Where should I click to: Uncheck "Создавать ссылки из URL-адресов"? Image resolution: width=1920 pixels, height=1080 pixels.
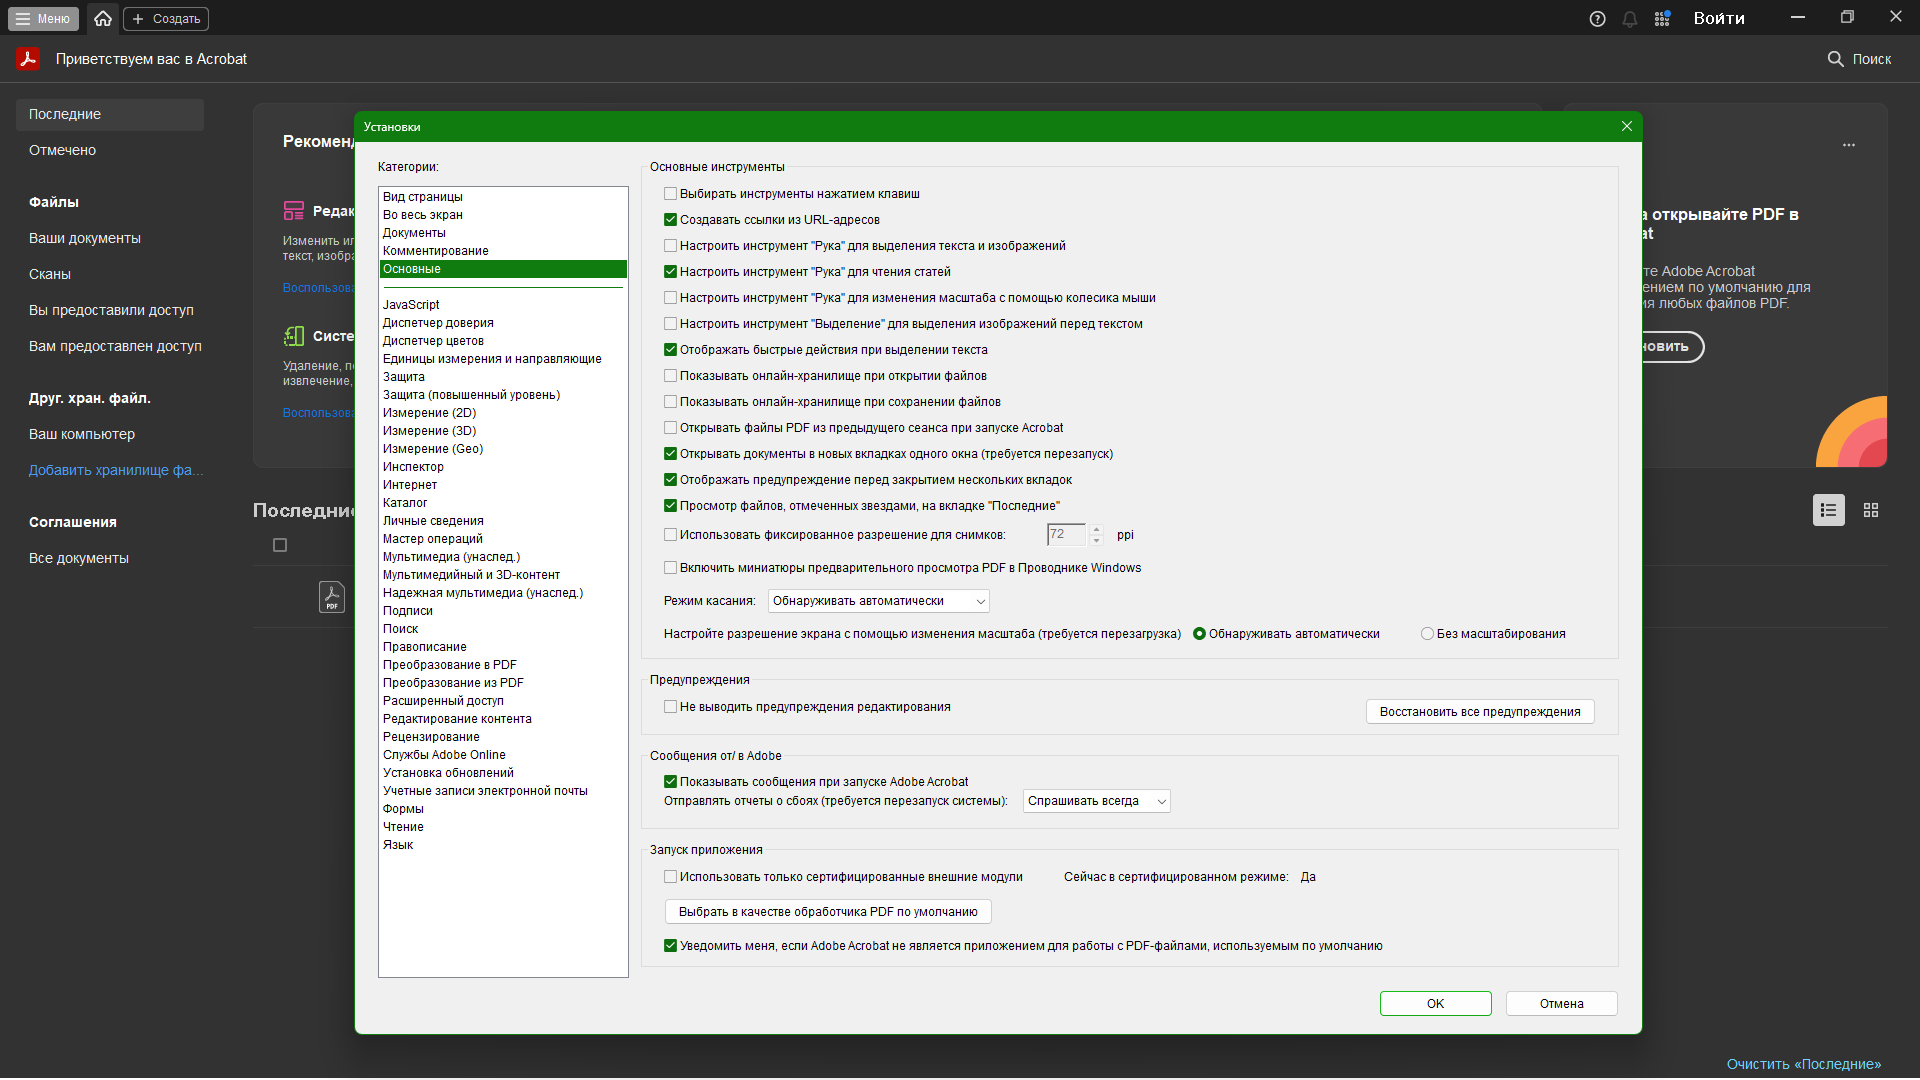671,220
